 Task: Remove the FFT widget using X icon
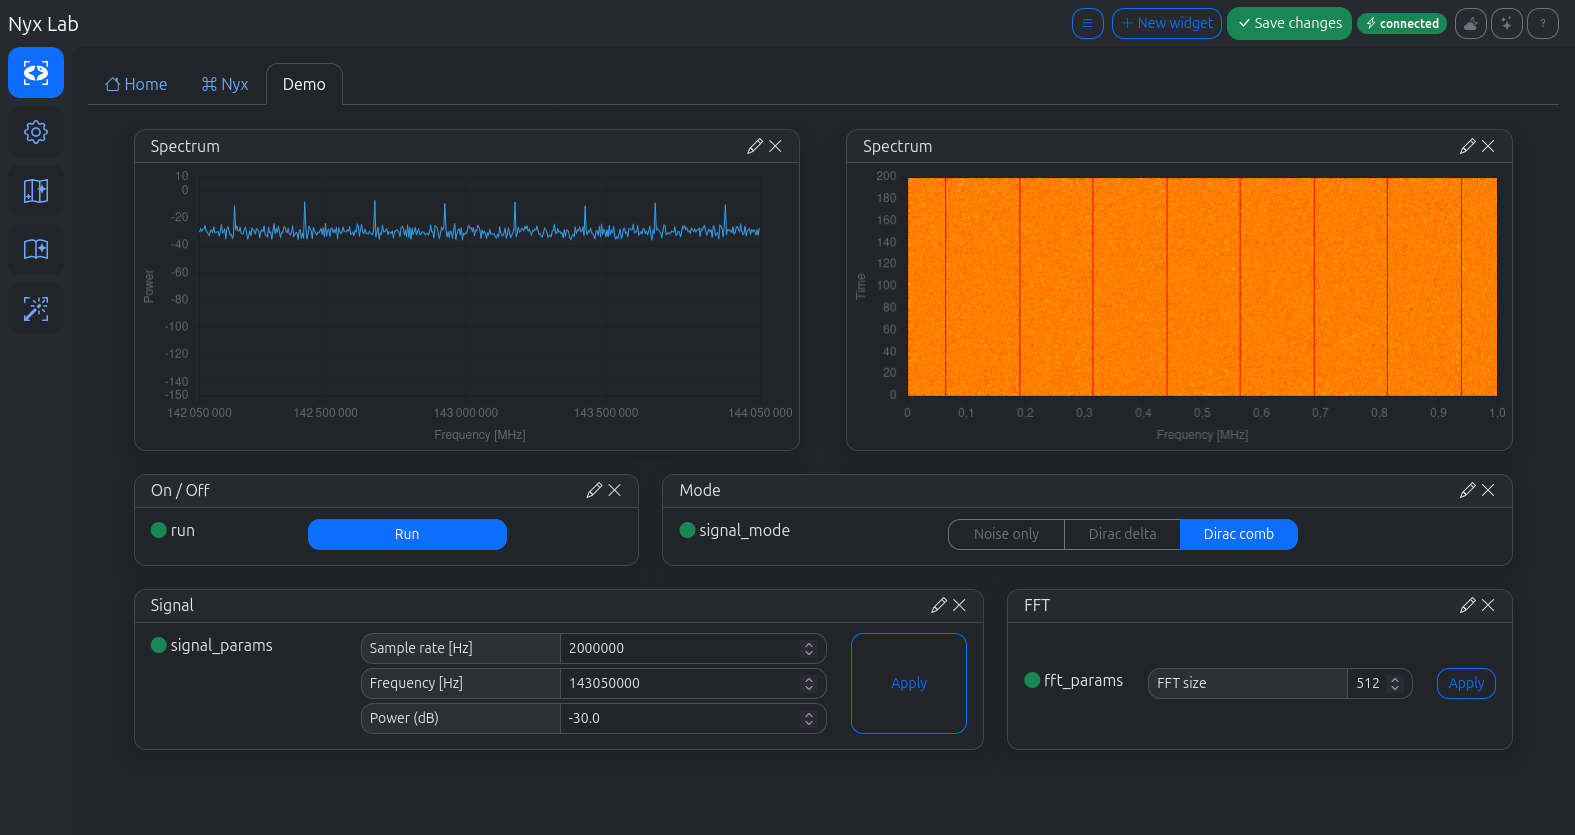(x=1488, y=605)
